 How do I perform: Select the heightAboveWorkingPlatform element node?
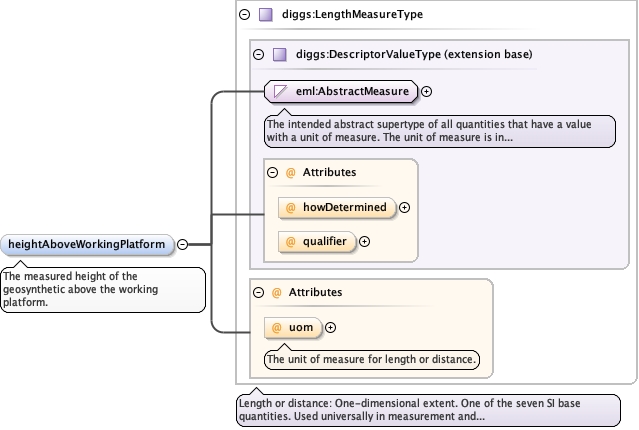click(87, 245)
